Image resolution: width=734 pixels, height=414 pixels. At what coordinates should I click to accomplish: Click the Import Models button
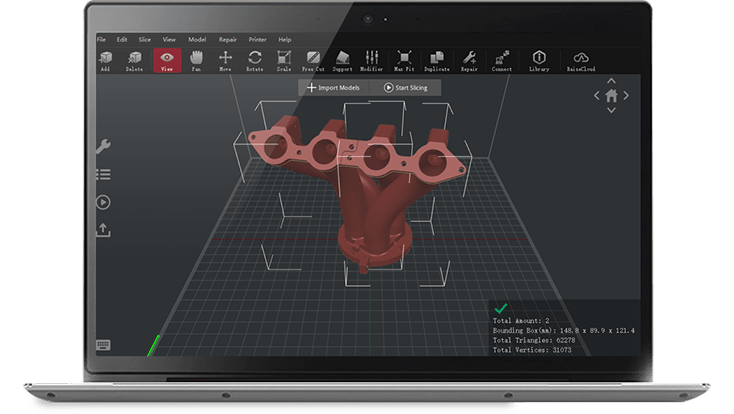335,88
